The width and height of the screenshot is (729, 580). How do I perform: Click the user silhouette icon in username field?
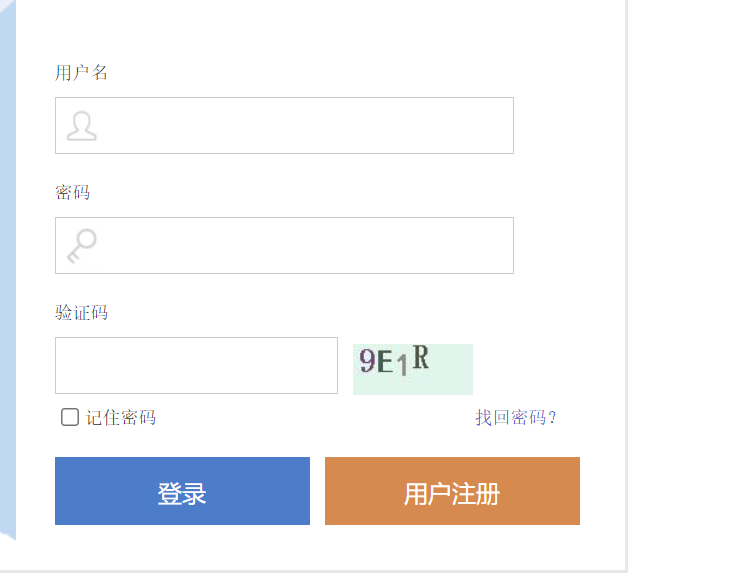click(x=82, y=125)
